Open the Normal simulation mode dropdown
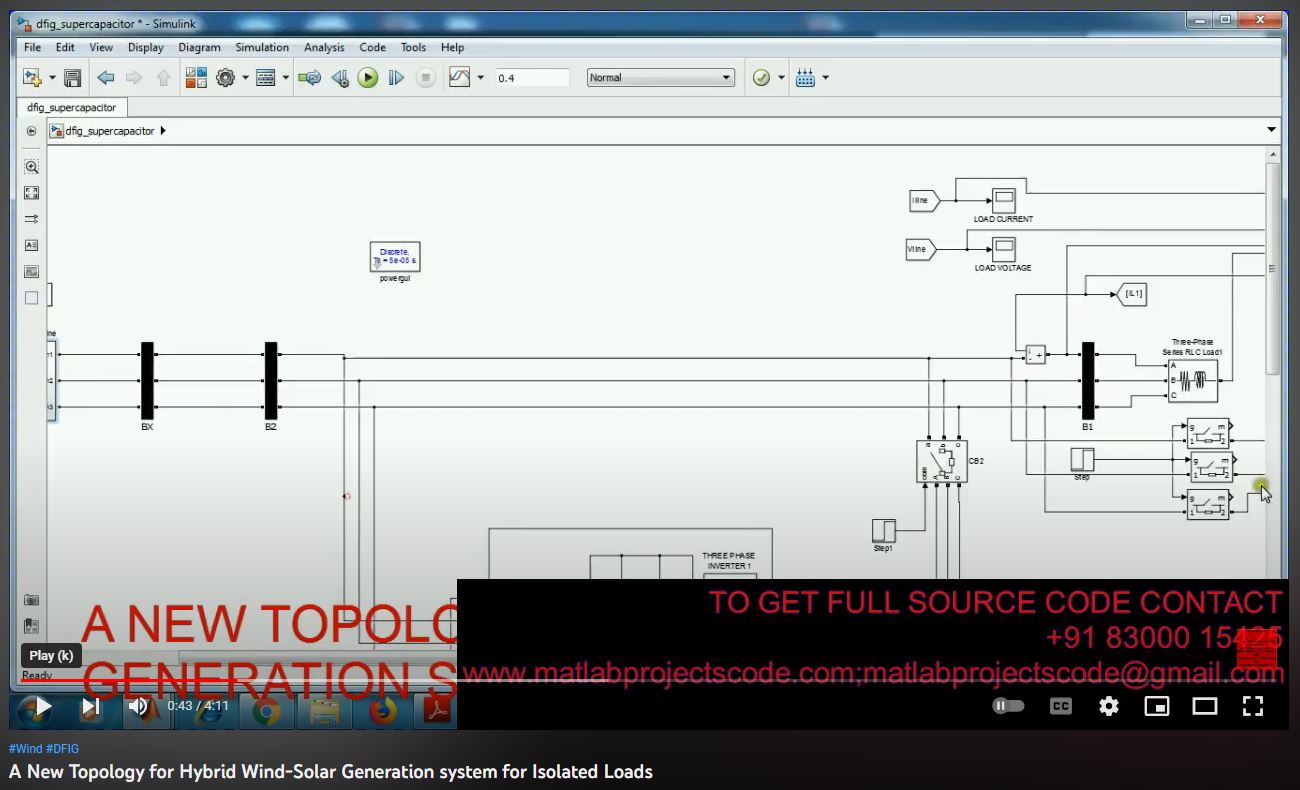The image size is (1300, 790). point(661,78)
